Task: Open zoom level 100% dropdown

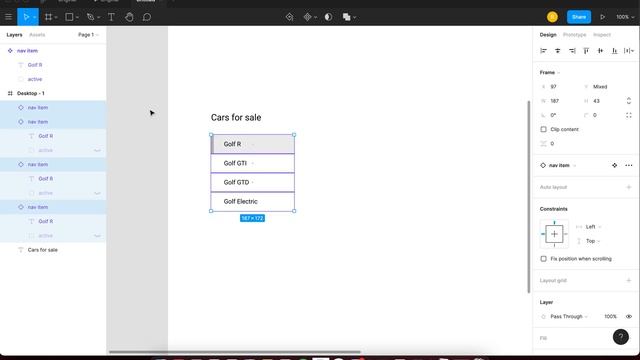Action: point(625,17)
